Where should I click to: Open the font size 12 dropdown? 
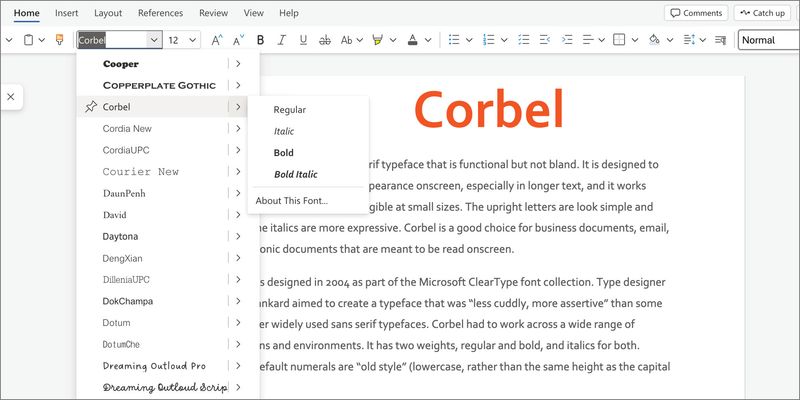point(192,40)
